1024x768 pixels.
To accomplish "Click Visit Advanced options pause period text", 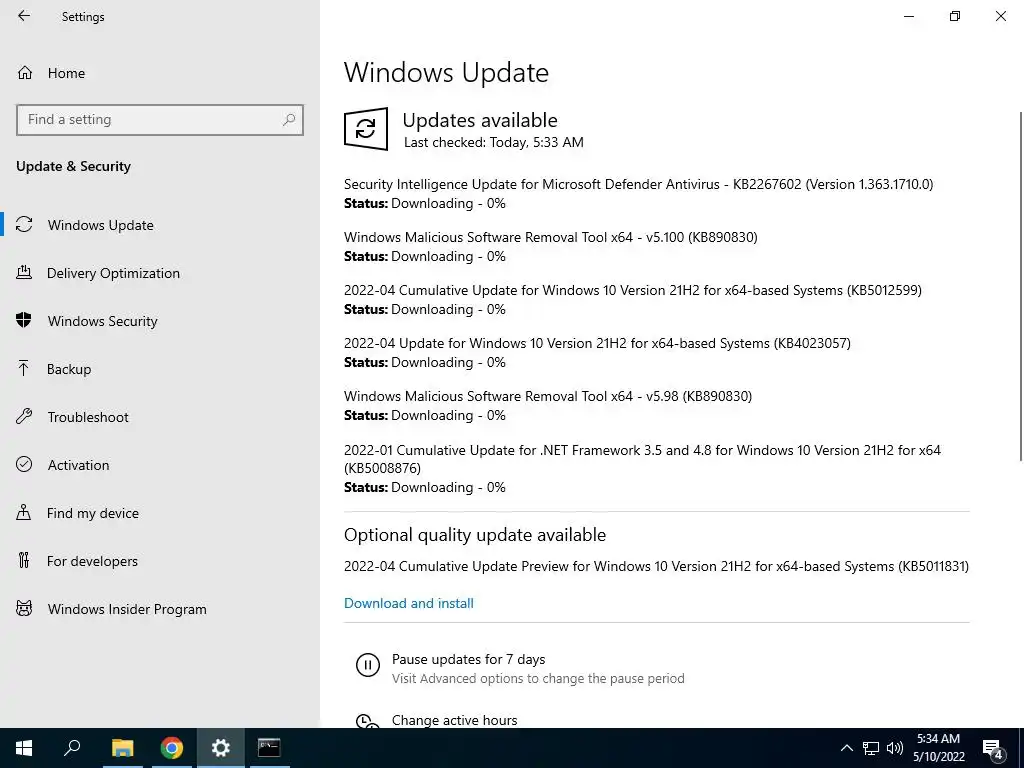I will (x=538, y=679).
